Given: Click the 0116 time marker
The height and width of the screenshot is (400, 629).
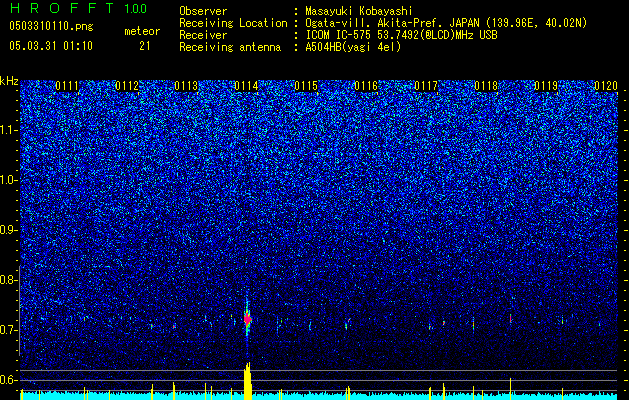Looking at the screenshot, I should click(366, 86).
